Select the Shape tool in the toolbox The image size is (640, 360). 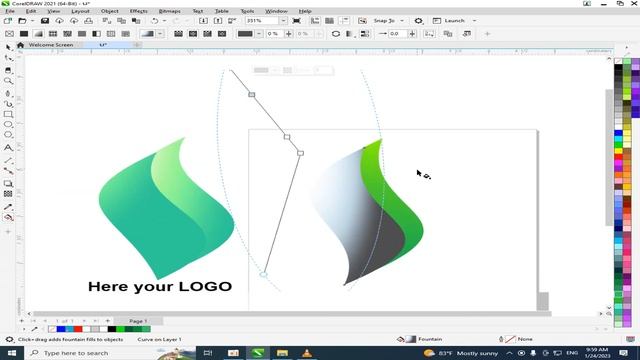point(8,59)
